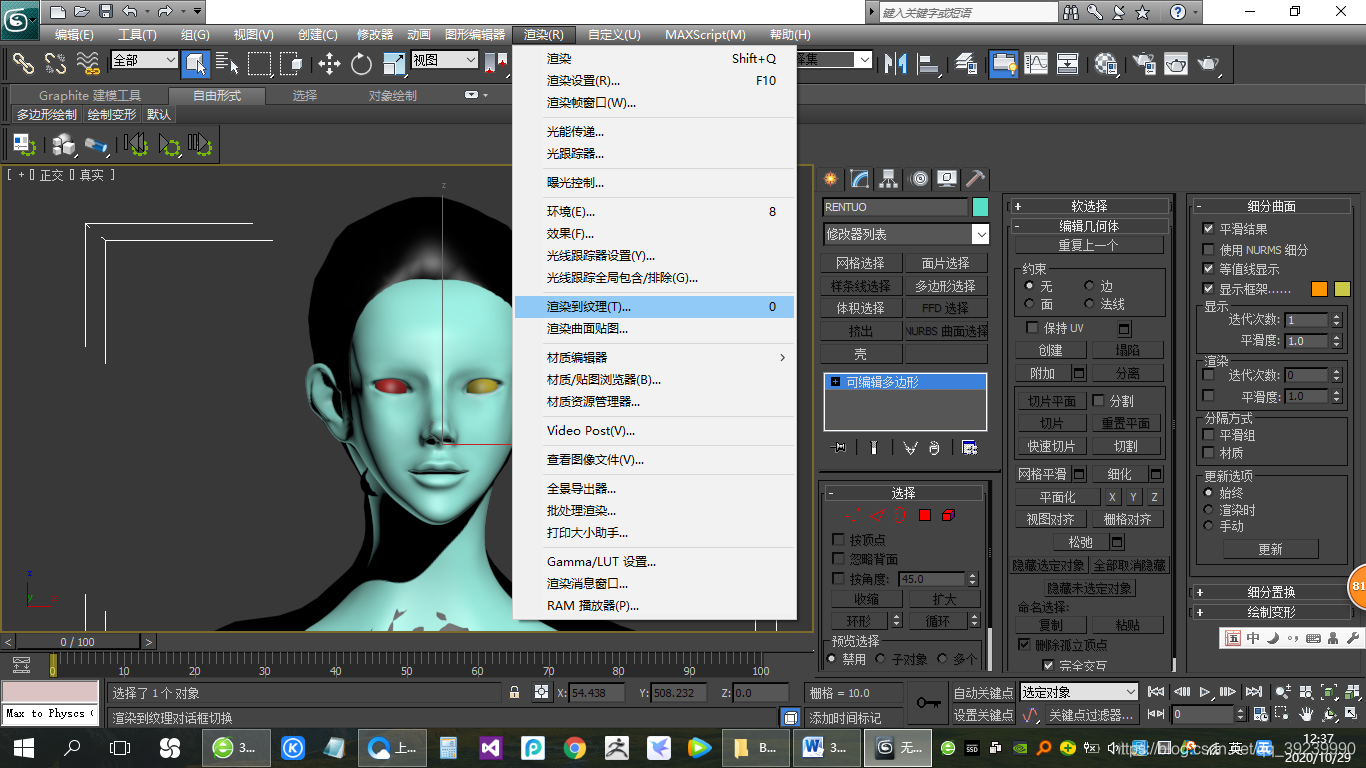
Task: Select 边 constraint radio button
Action: click(x=1089, y=286)
